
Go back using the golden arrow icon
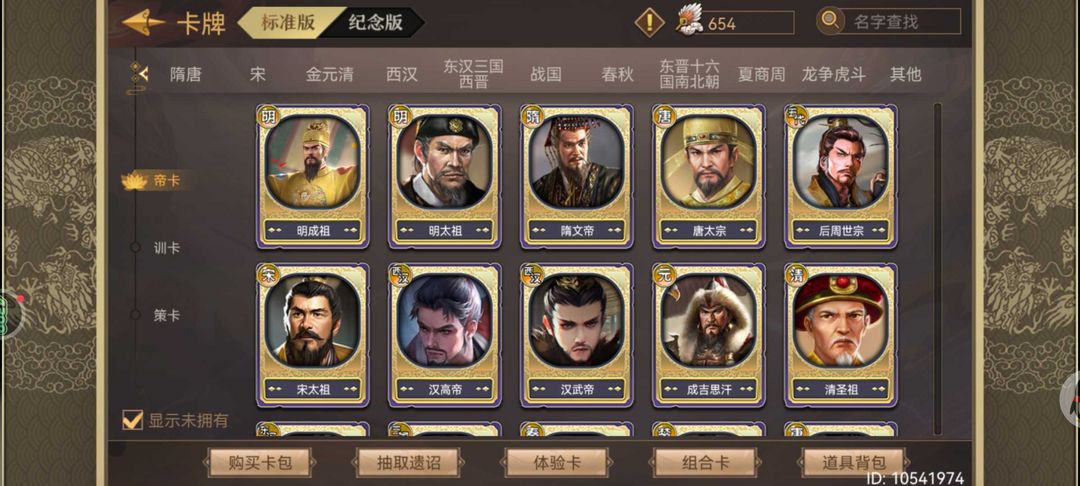143,22
